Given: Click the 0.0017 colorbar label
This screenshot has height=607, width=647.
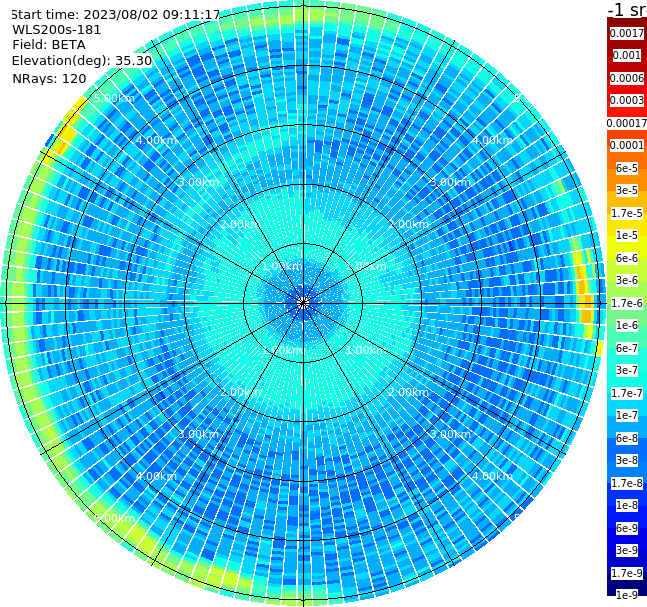Looking at the screenshot, I should tap(627, 33).
